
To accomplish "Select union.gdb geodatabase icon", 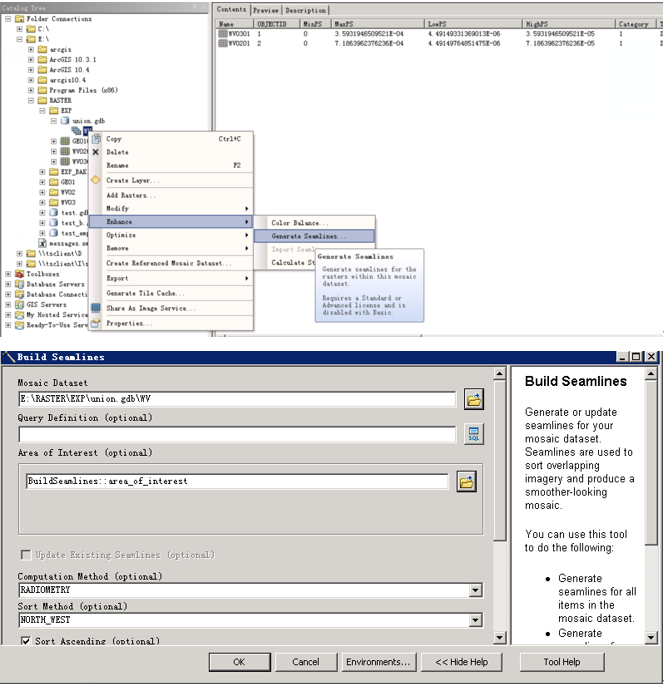I will [x=65, y=120].
